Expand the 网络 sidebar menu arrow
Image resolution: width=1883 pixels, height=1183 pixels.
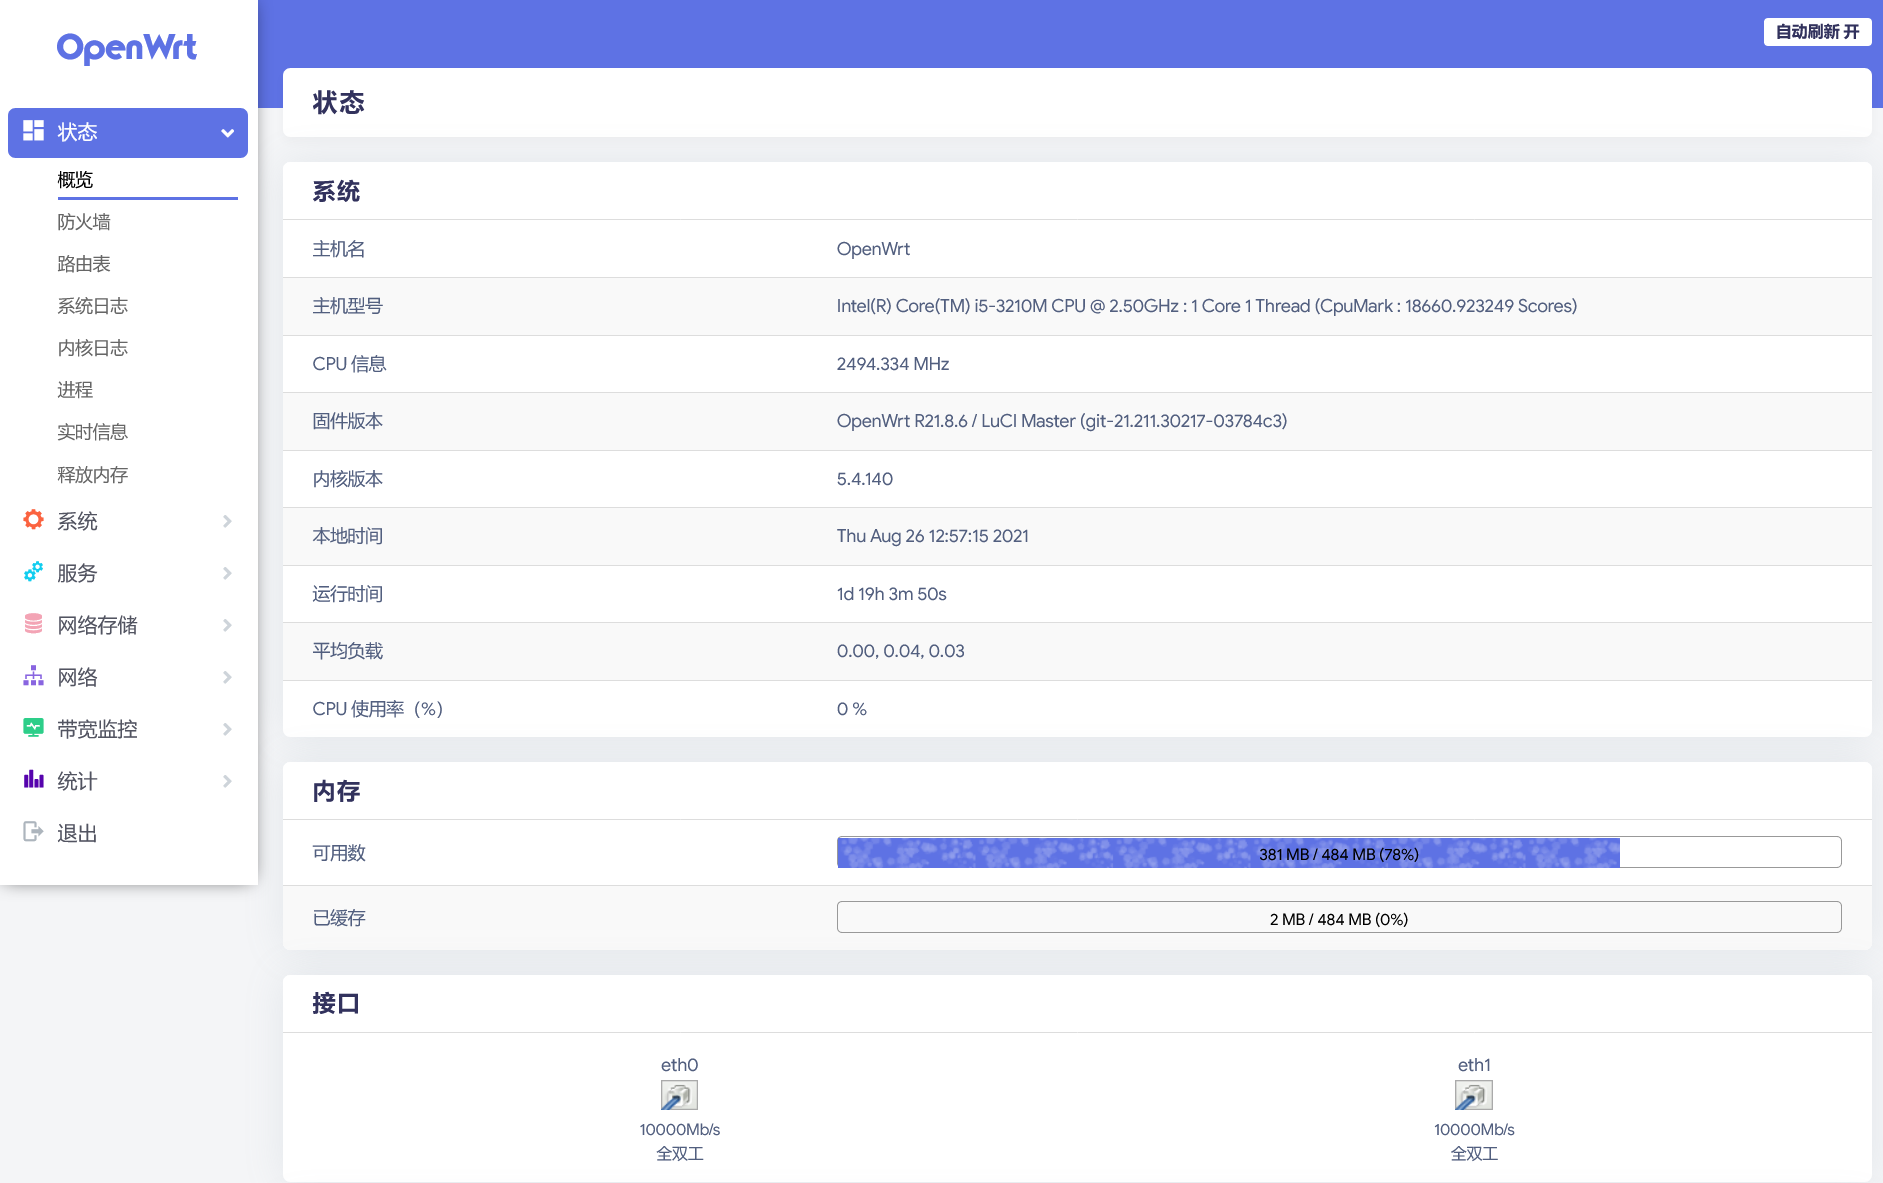[227, 677]
